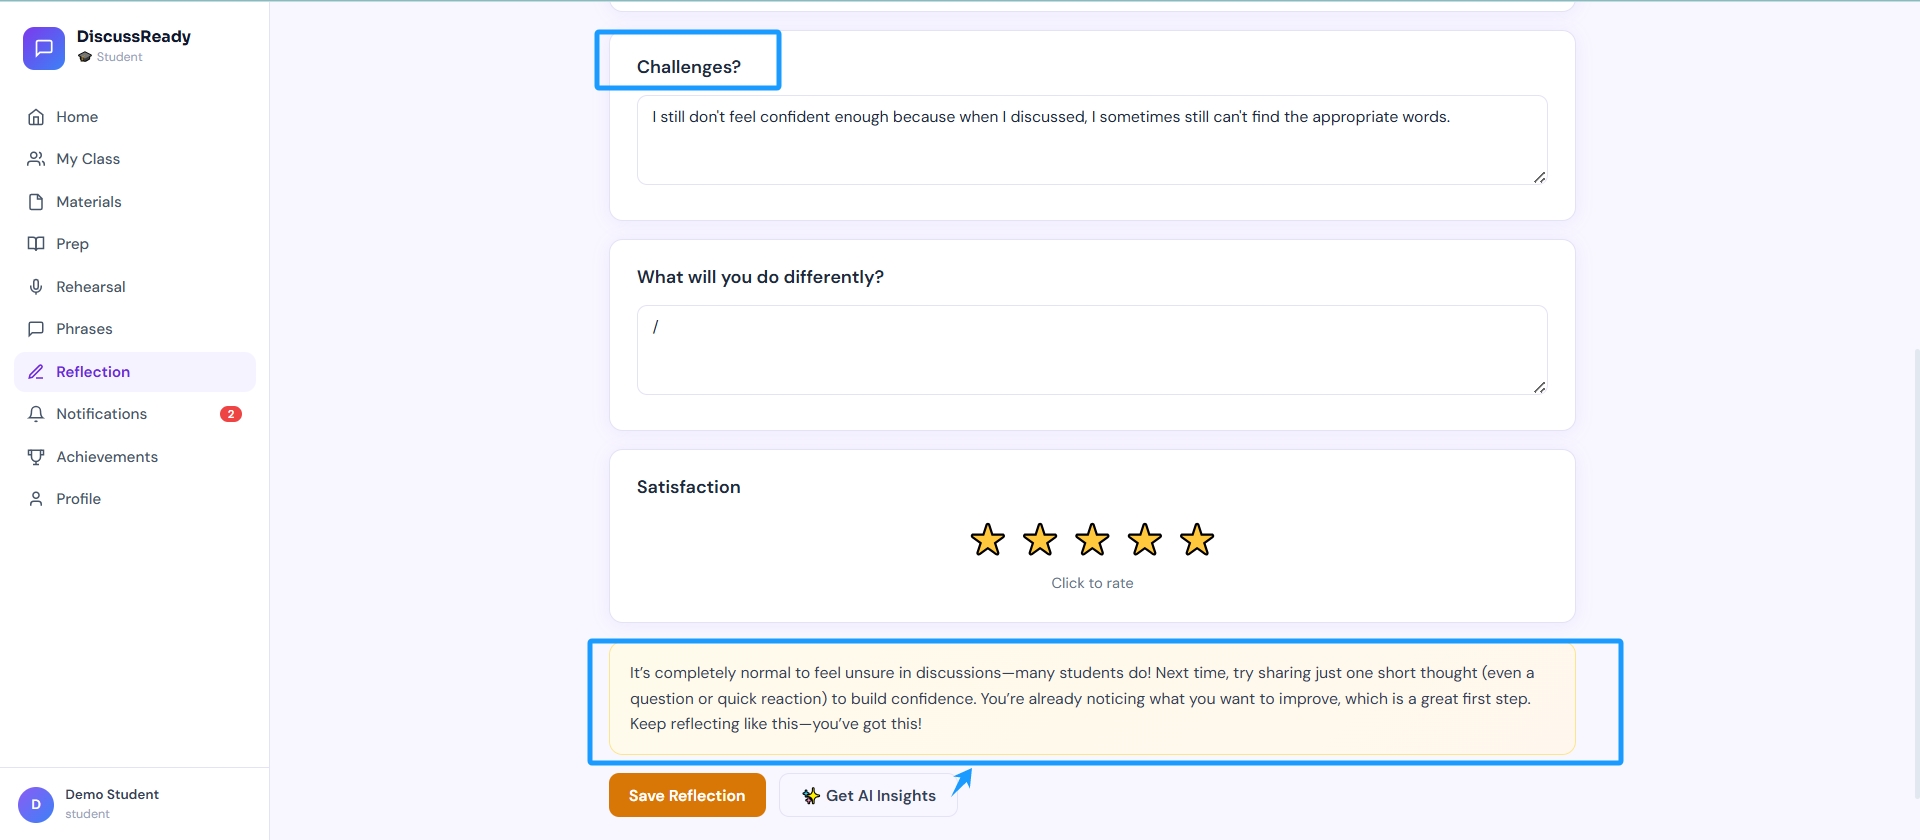Click the Save Reflection button
The width and height of the screenshot is (1920, 840).
(687, 795)
